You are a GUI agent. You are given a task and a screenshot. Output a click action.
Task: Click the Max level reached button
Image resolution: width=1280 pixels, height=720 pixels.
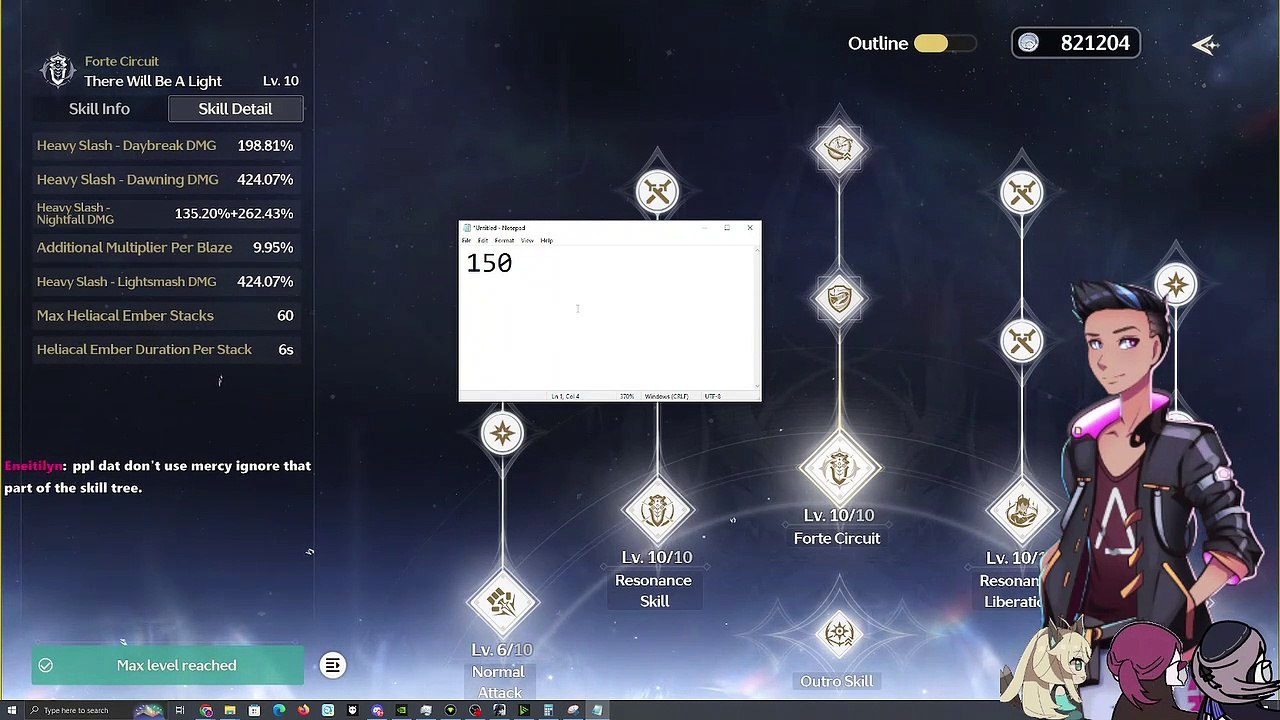(x=167, y=665)
